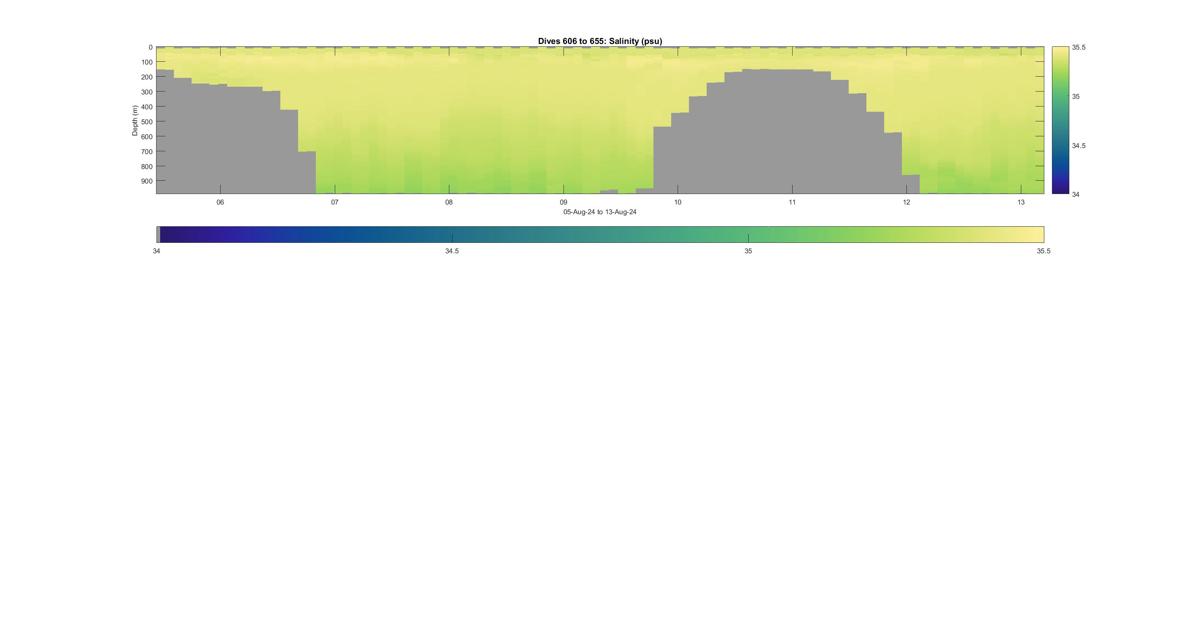Select the x-axis tick label "11"
1200x622 pixels.
coord(792,202)
